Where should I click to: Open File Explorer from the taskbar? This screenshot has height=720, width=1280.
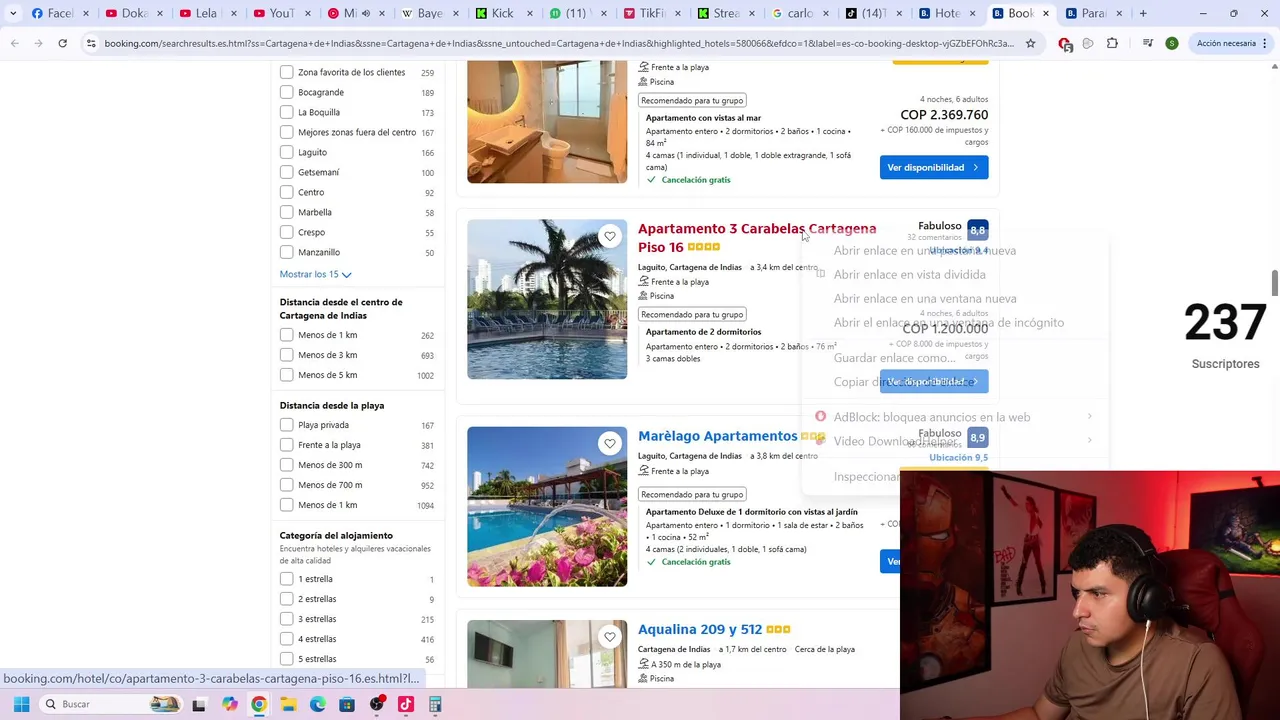(288, 704)
